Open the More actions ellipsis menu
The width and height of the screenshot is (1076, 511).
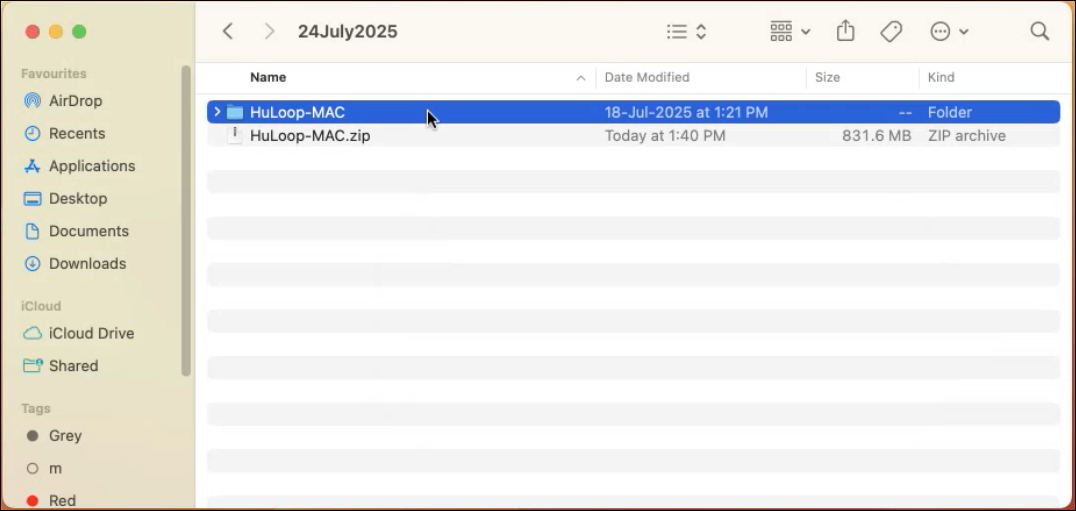(949, 32)
